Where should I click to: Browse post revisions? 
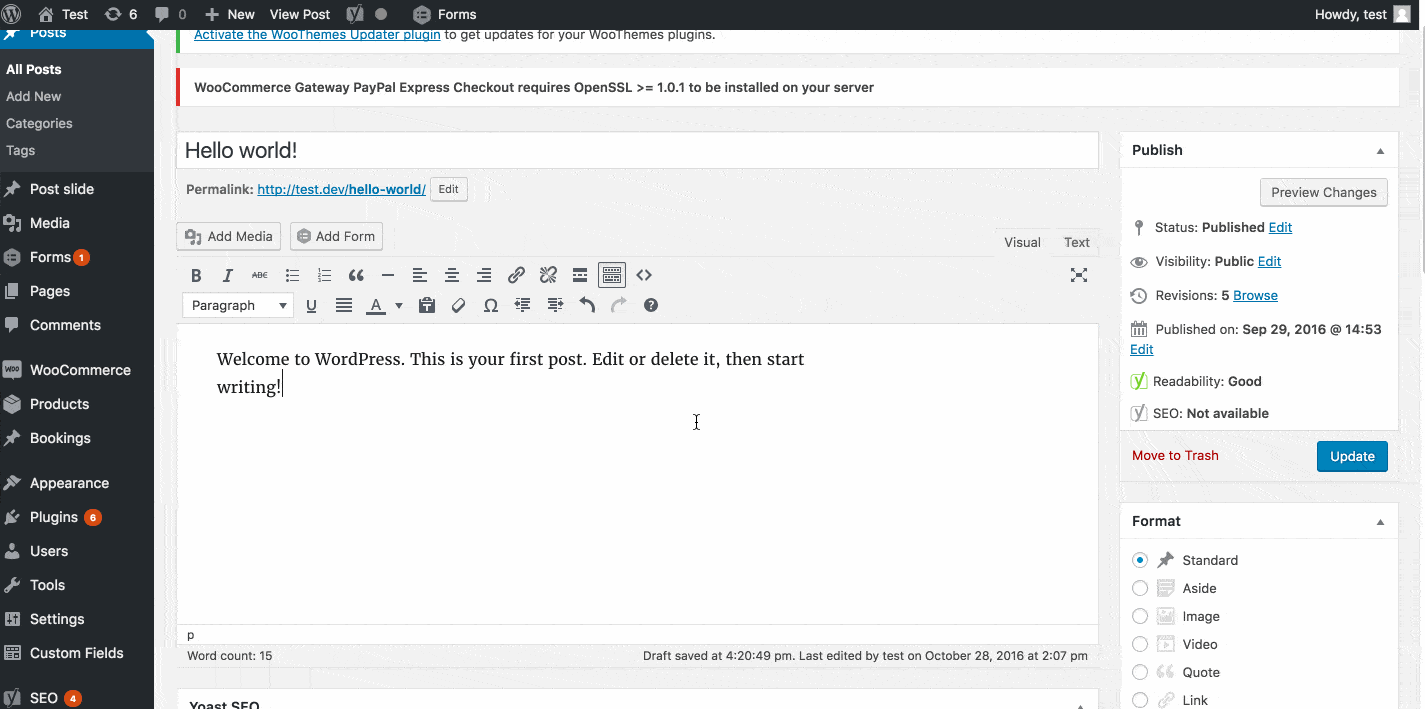point(1255,295)
